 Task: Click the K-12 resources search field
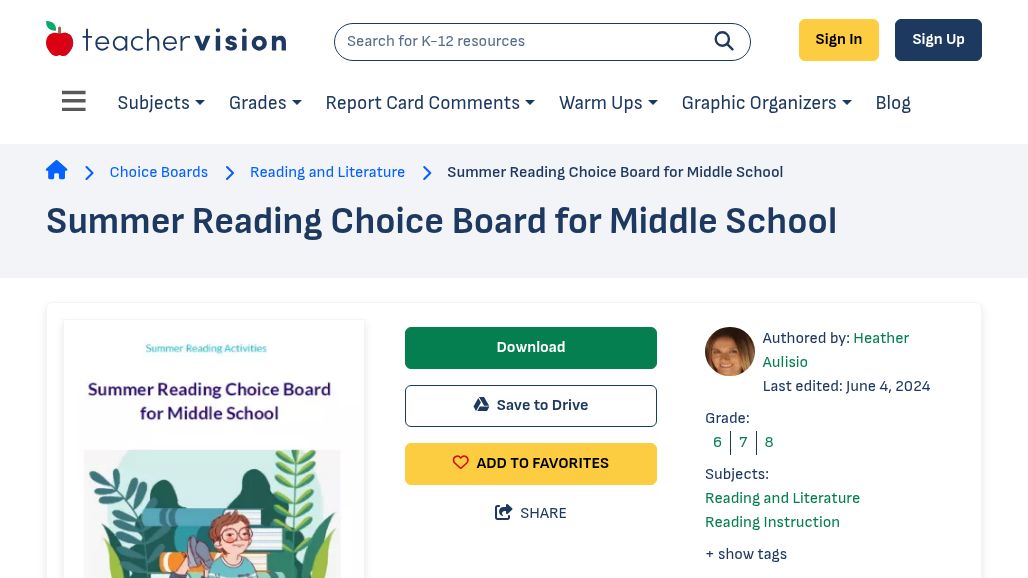[524, 41]
